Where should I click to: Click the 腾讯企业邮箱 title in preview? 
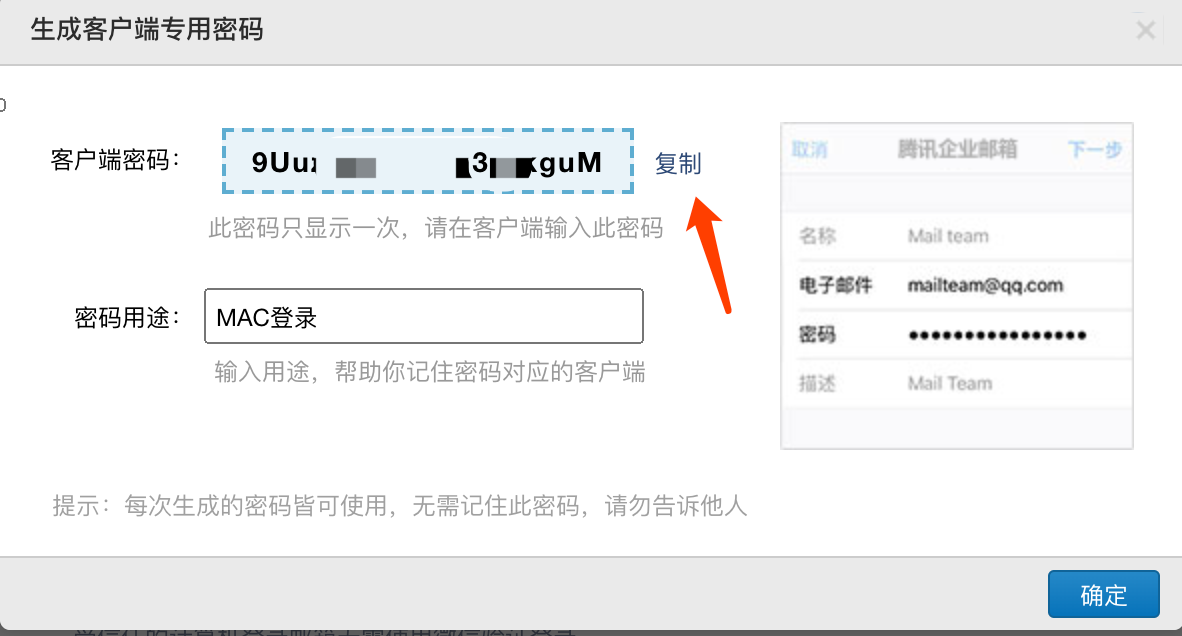click(957, 149)
